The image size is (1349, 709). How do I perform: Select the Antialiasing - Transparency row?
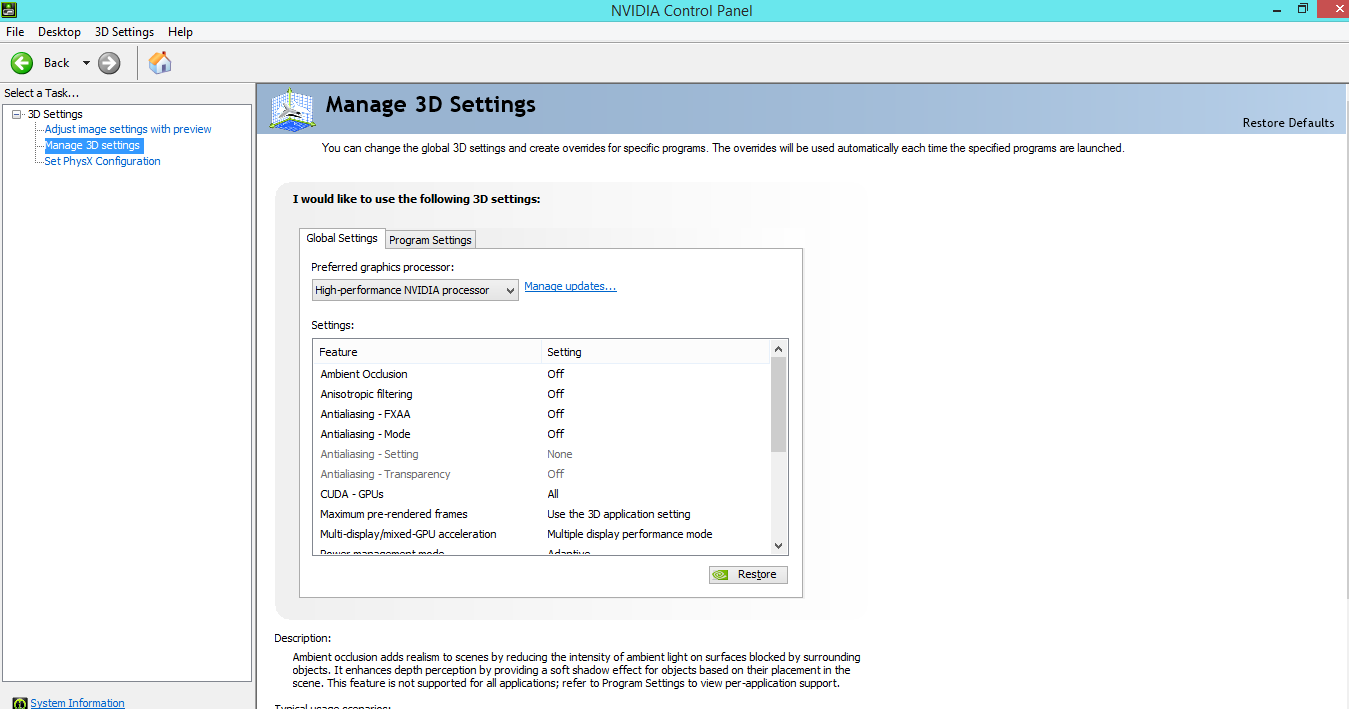pyautogui.click(x=541, y=474)
